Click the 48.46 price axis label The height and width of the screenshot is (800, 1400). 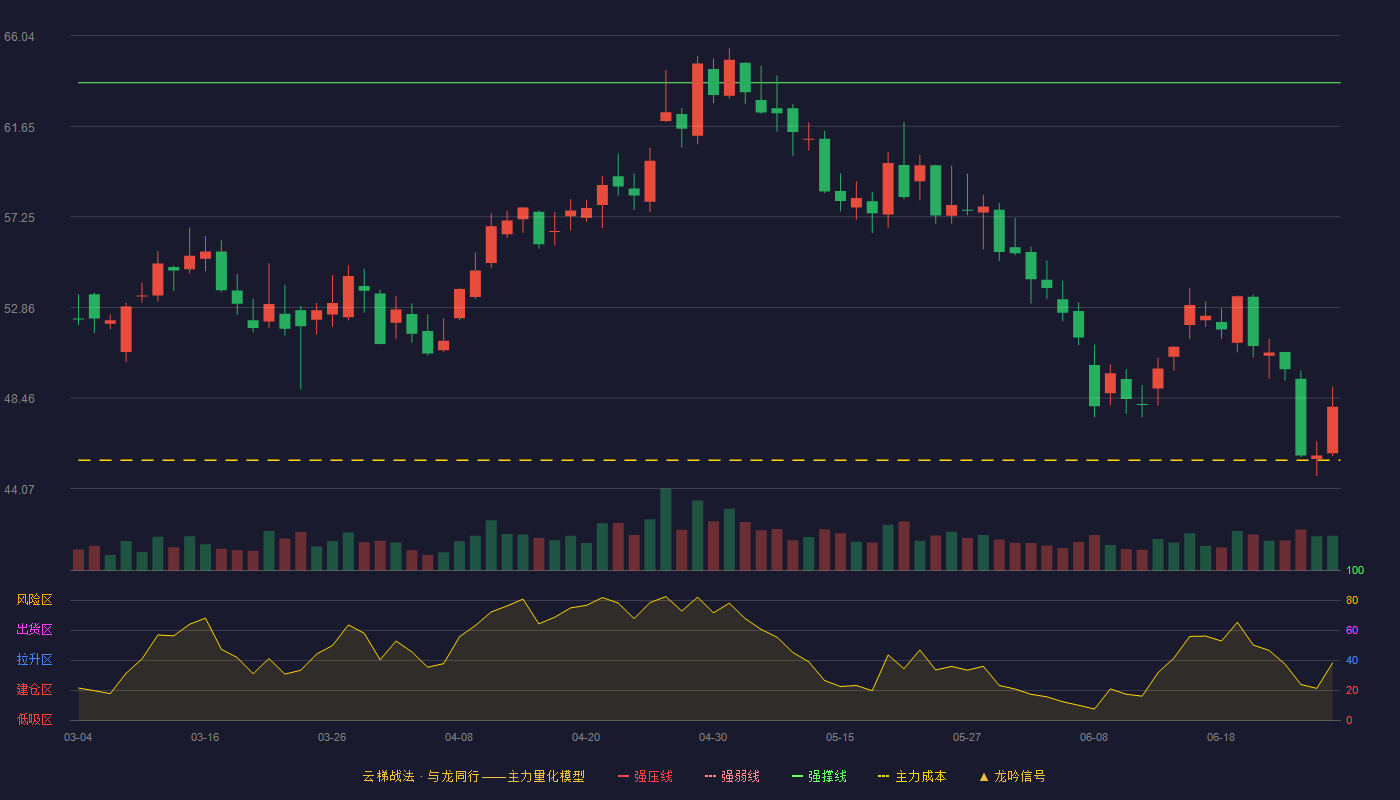point(19,399)
